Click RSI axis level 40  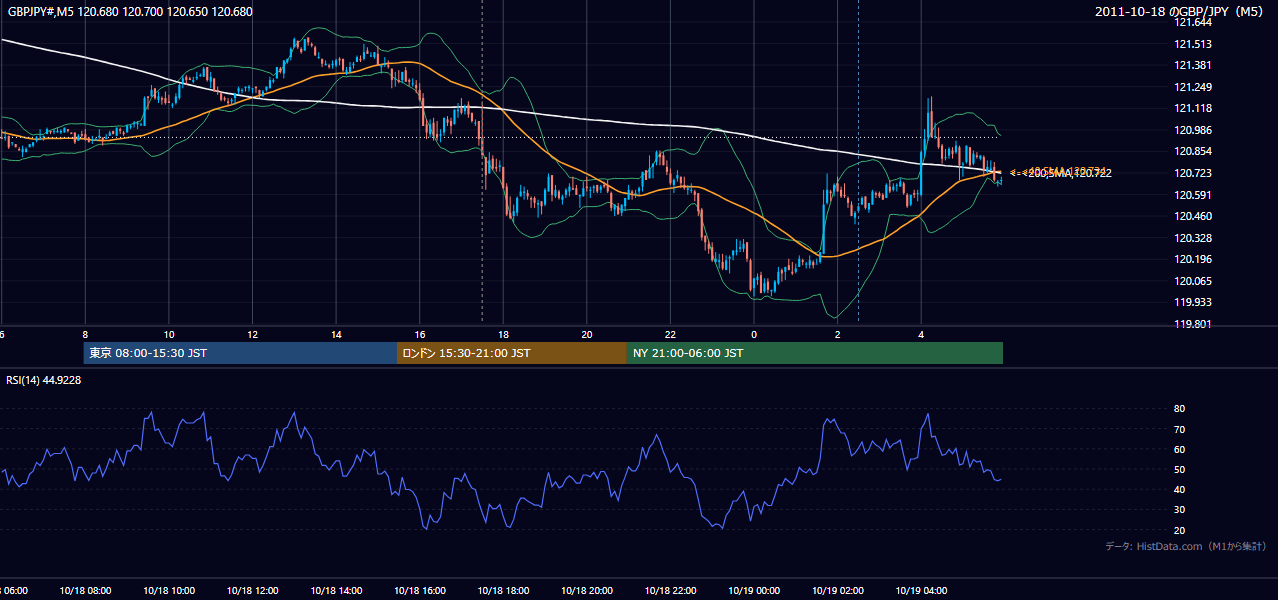tap(1179, 489)
